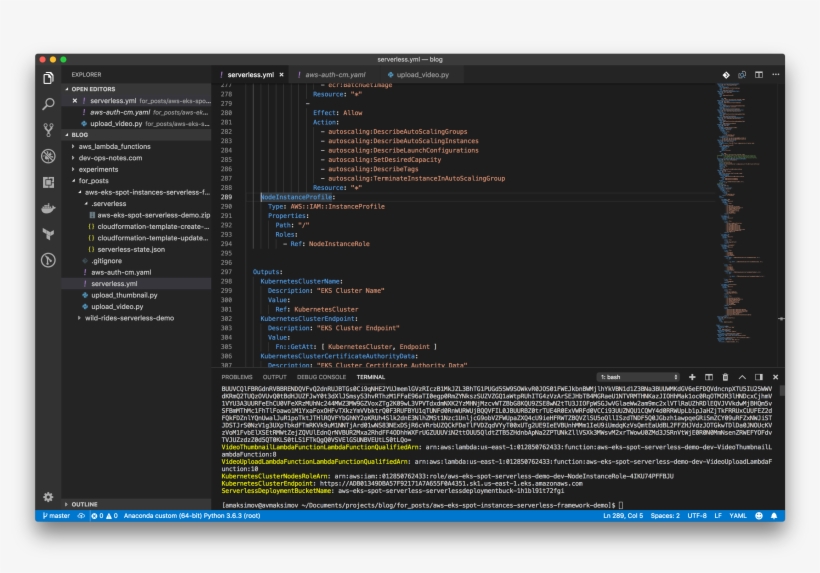Screen dimensions: 820x573
Task: Move the panel to the right side
Action: pyautogui.click(x=759, y=377)
